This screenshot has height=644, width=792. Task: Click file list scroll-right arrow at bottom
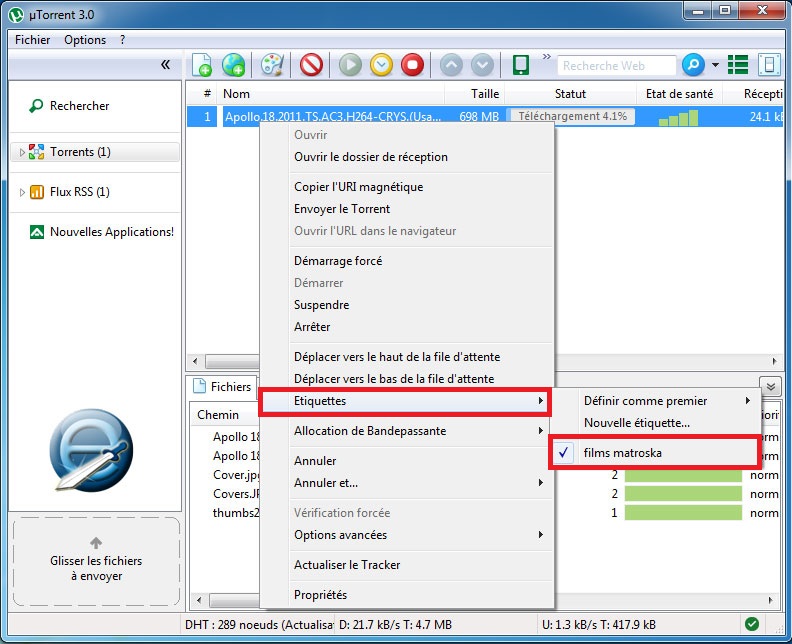click(x=770, y=600)
